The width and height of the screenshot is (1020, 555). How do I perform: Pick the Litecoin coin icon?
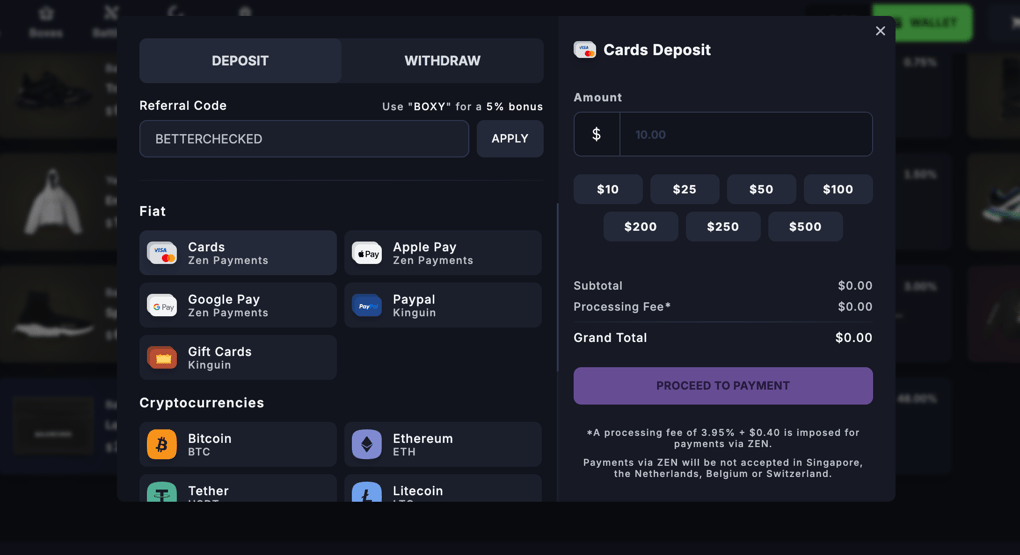tap(367, 492)
